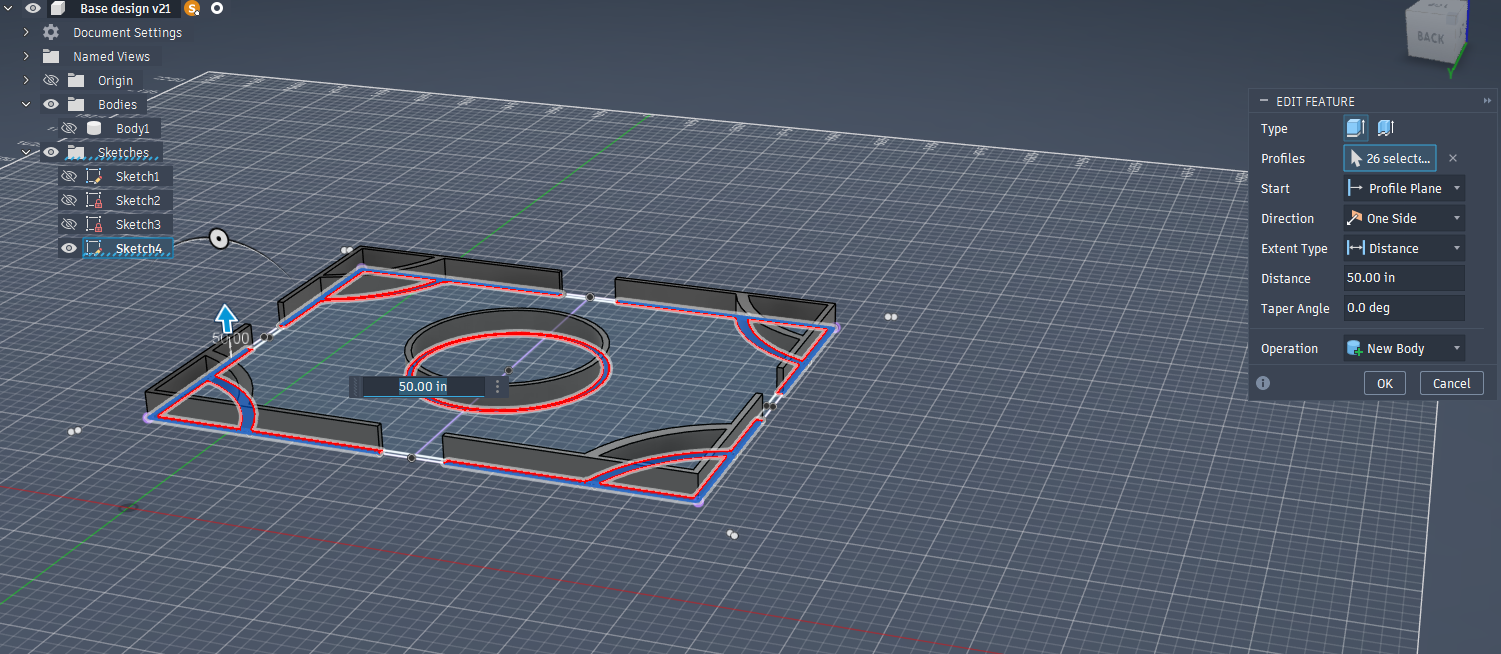This screenshot has width=1501, height=654.
Task: Select the Body1 label
Action: click(132, 129)
